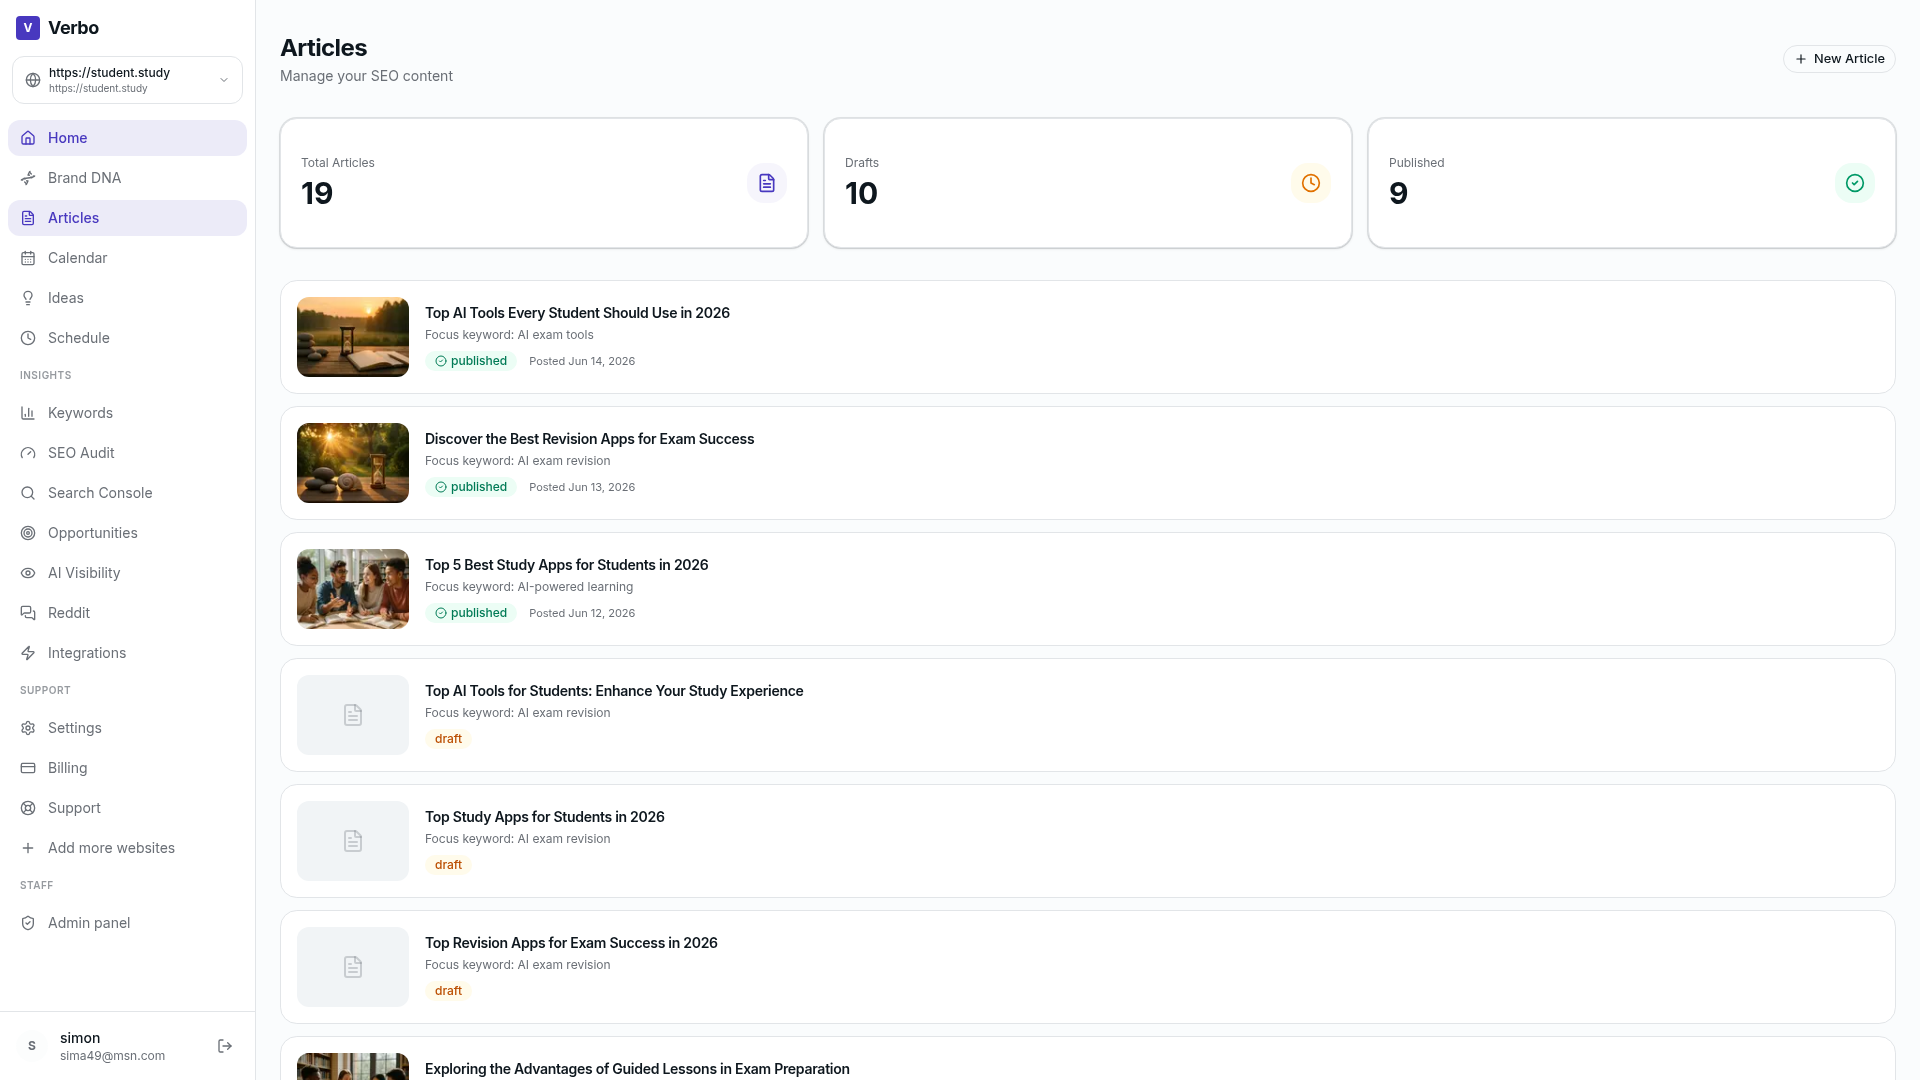The width and height of the screenshot is (1920, 1080).
Task: Click the Total Articles document icon
Action: 767,183
